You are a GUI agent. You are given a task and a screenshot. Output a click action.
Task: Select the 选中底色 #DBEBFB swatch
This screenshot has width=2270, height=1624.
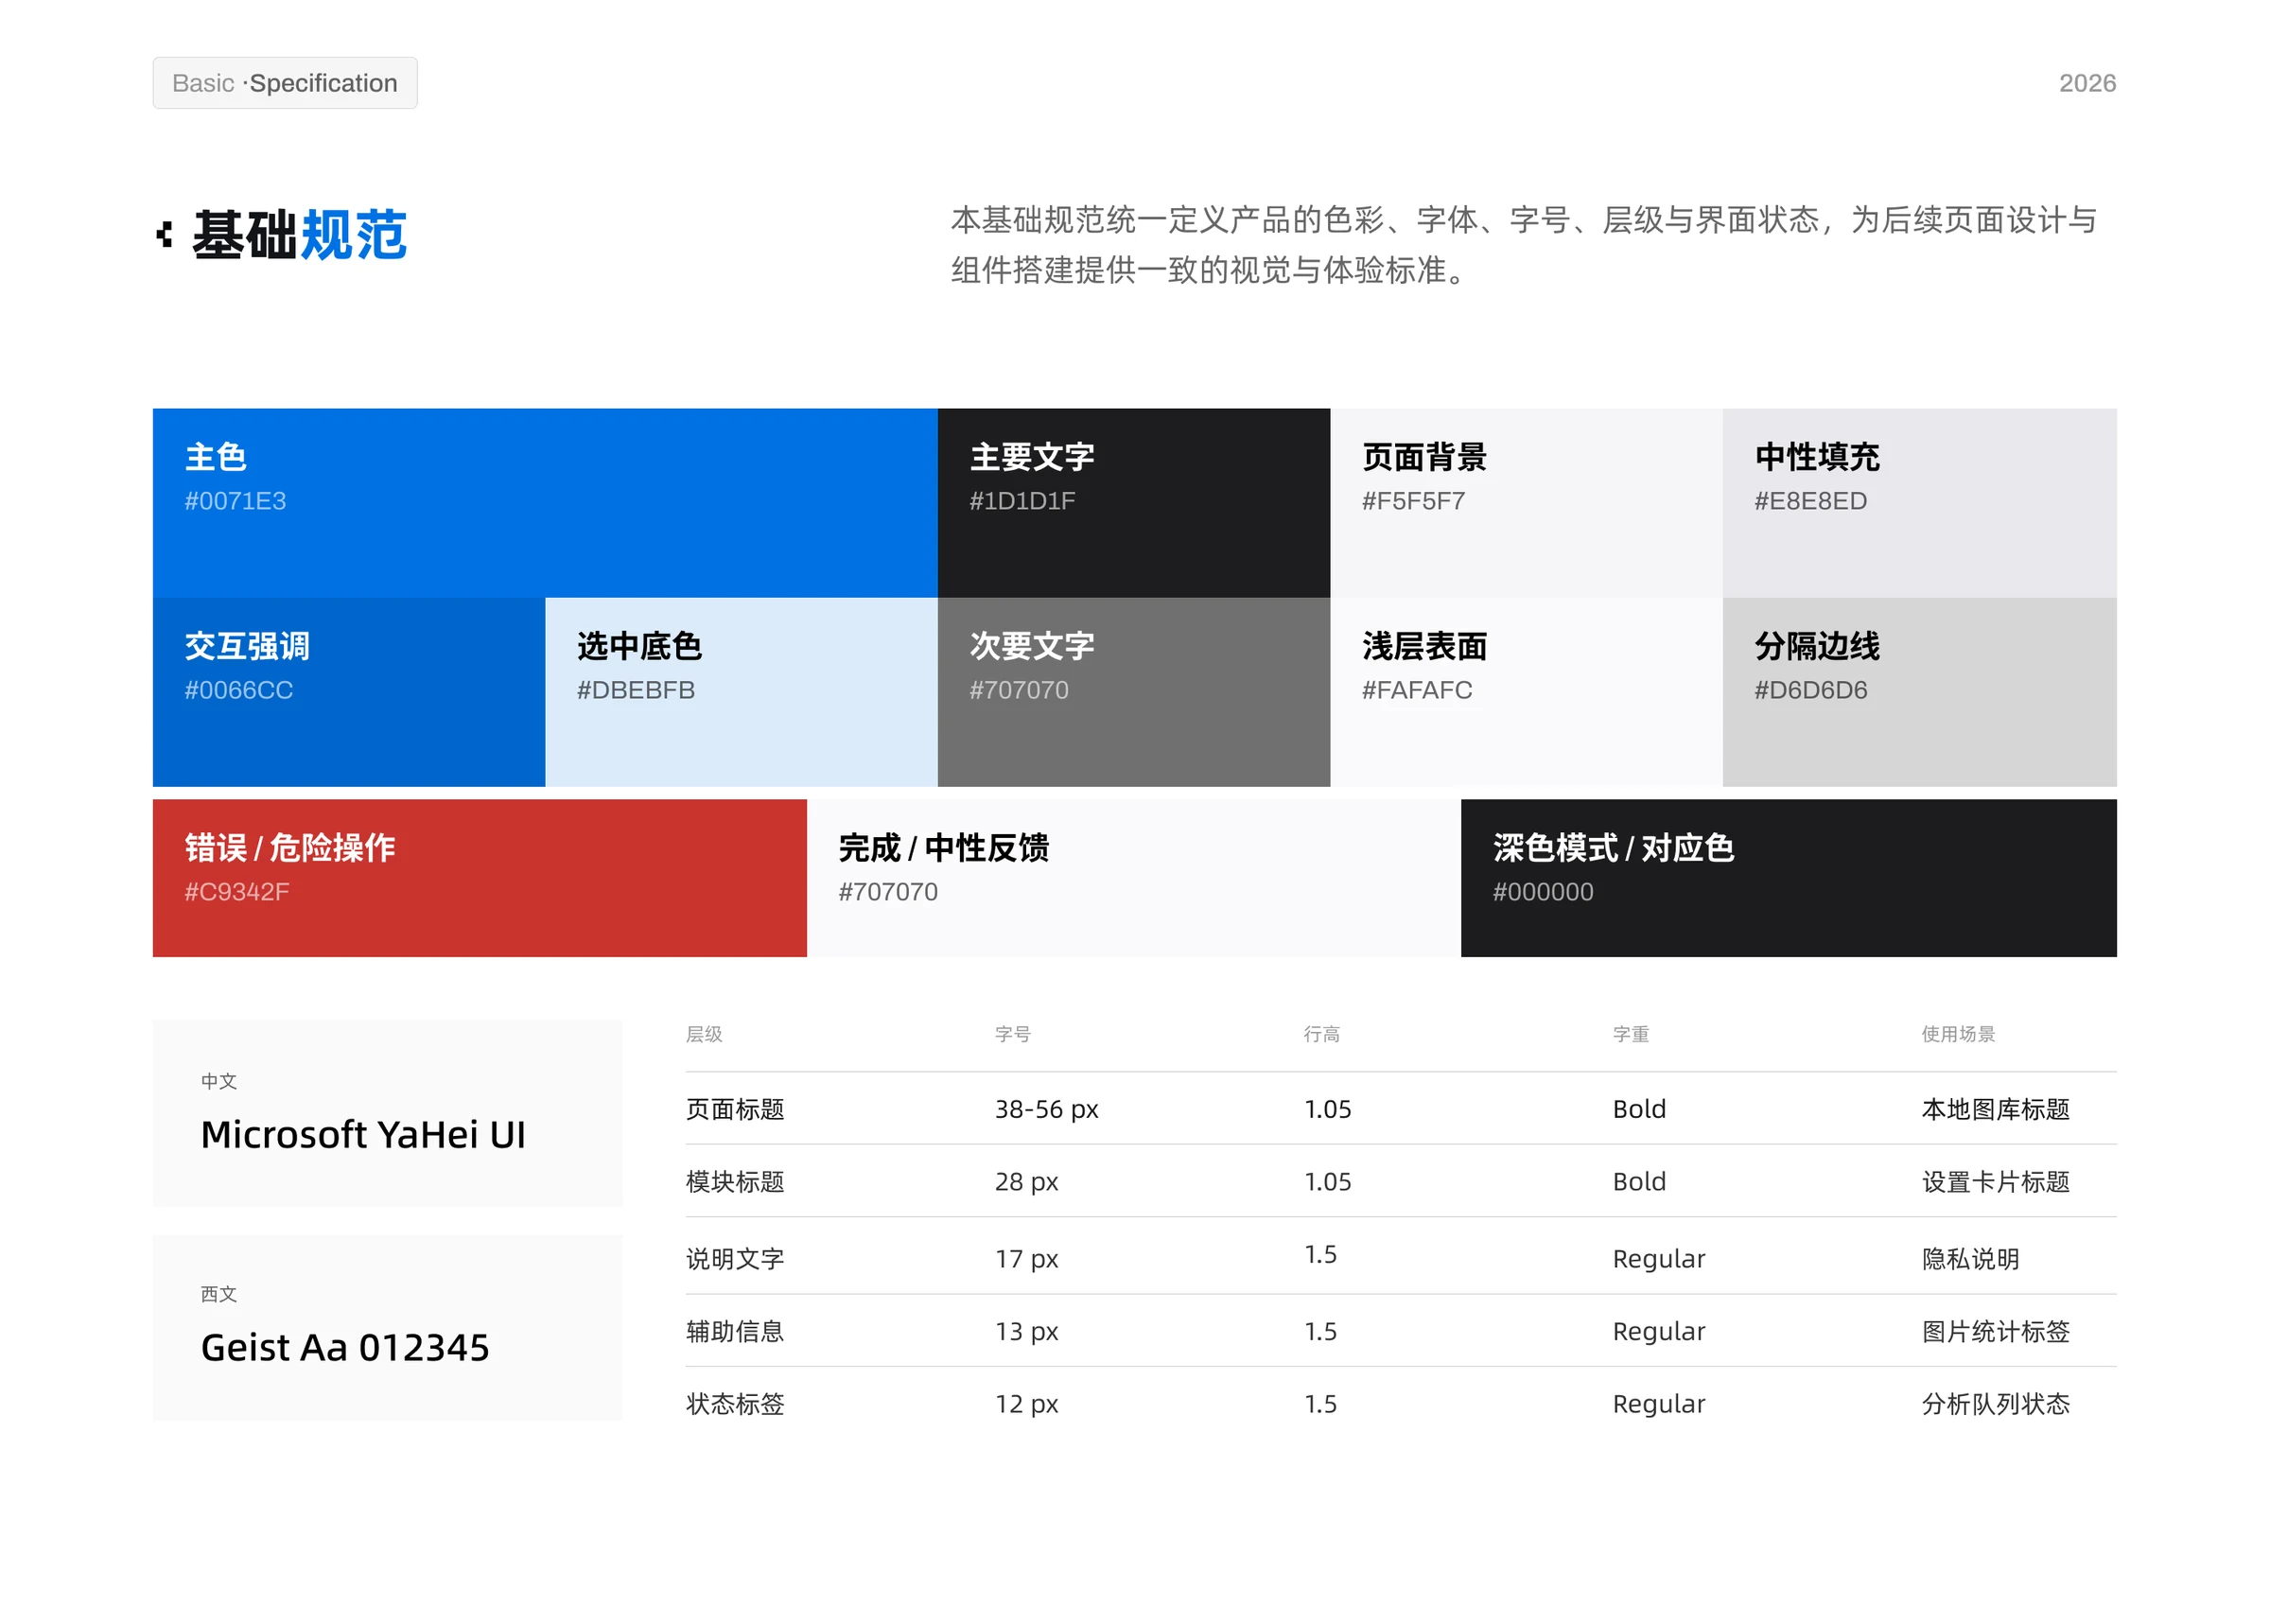(741, 692)
